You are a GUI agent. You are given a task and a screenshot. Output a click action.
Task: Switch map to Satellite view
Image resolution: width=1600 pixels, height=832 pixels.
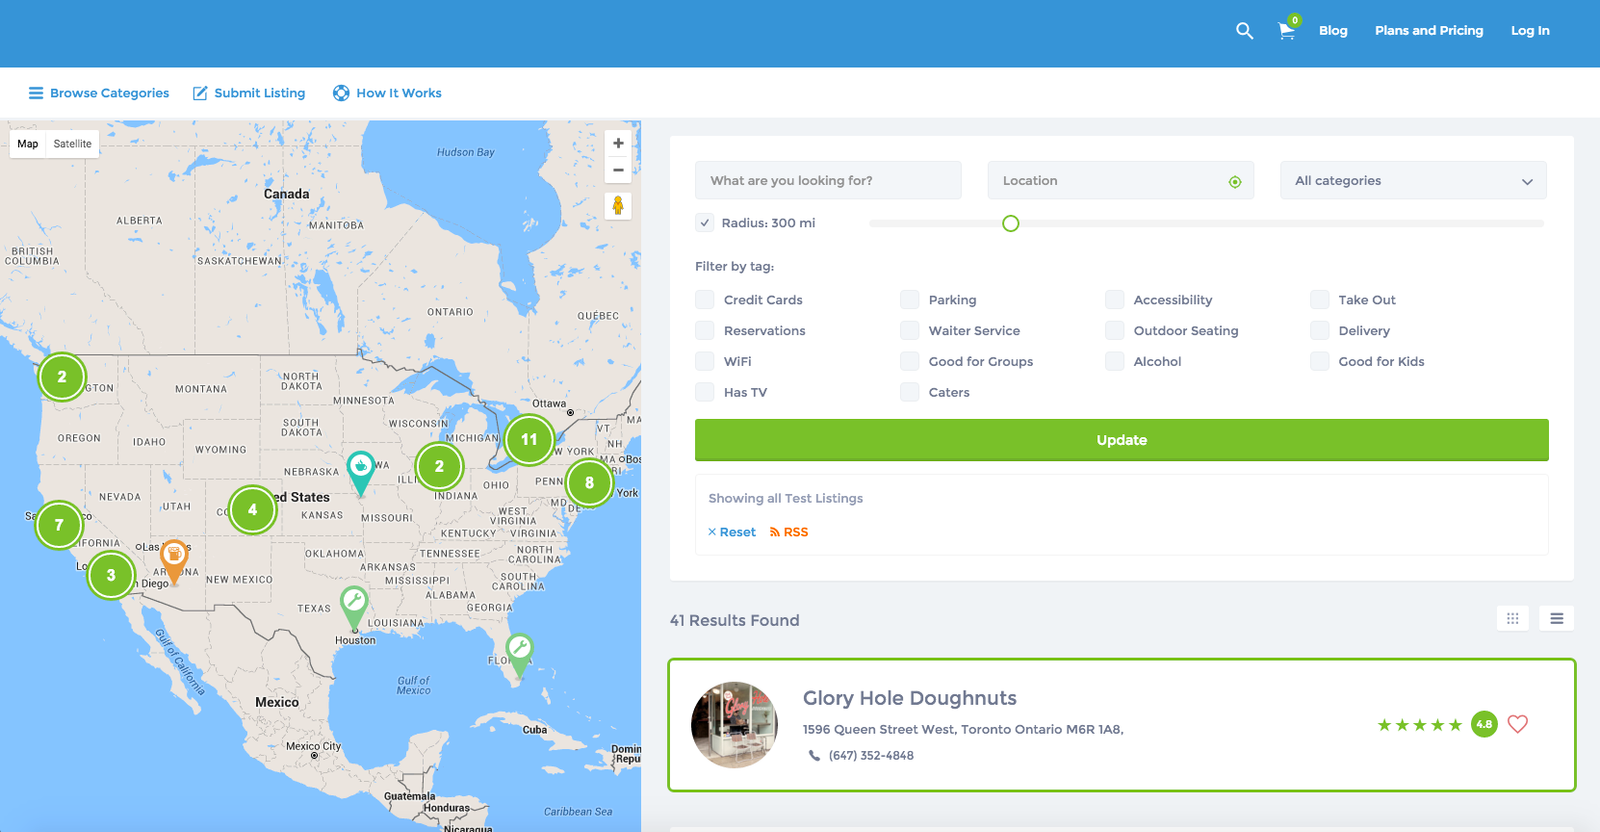click(x=72, y=144)
